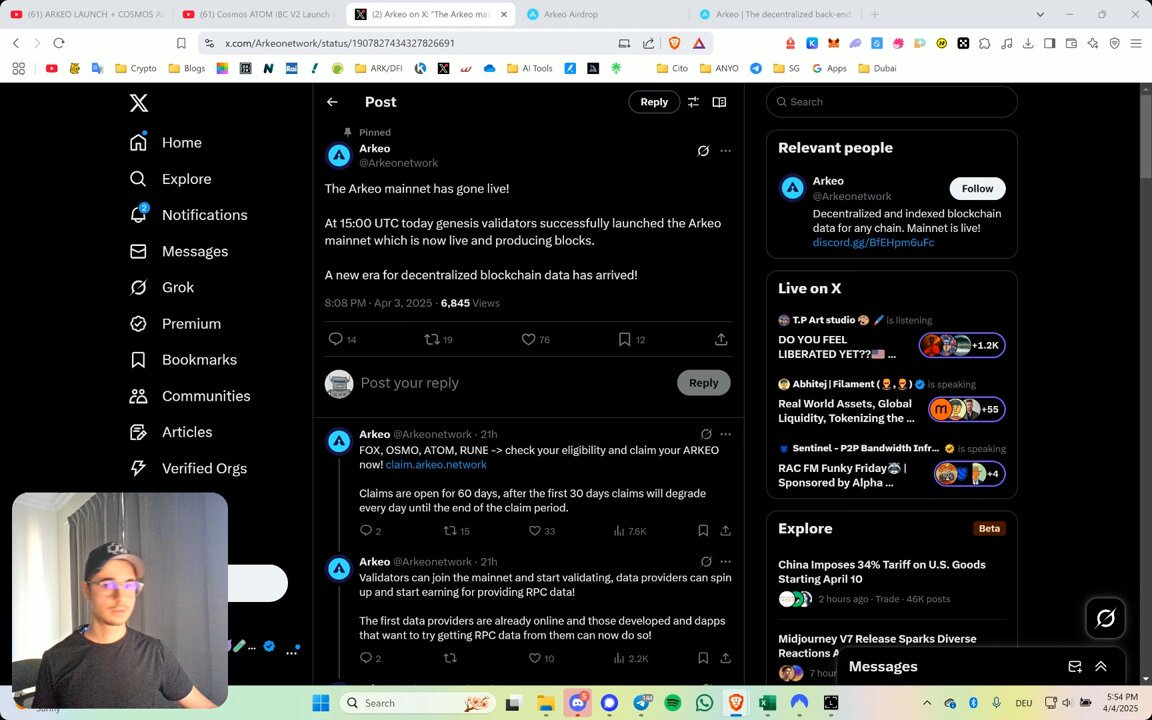Open discord.gg/BfEHpm6uFc link
The image size is (1152, 720).
pyautogui.click(x=873, y=242)
